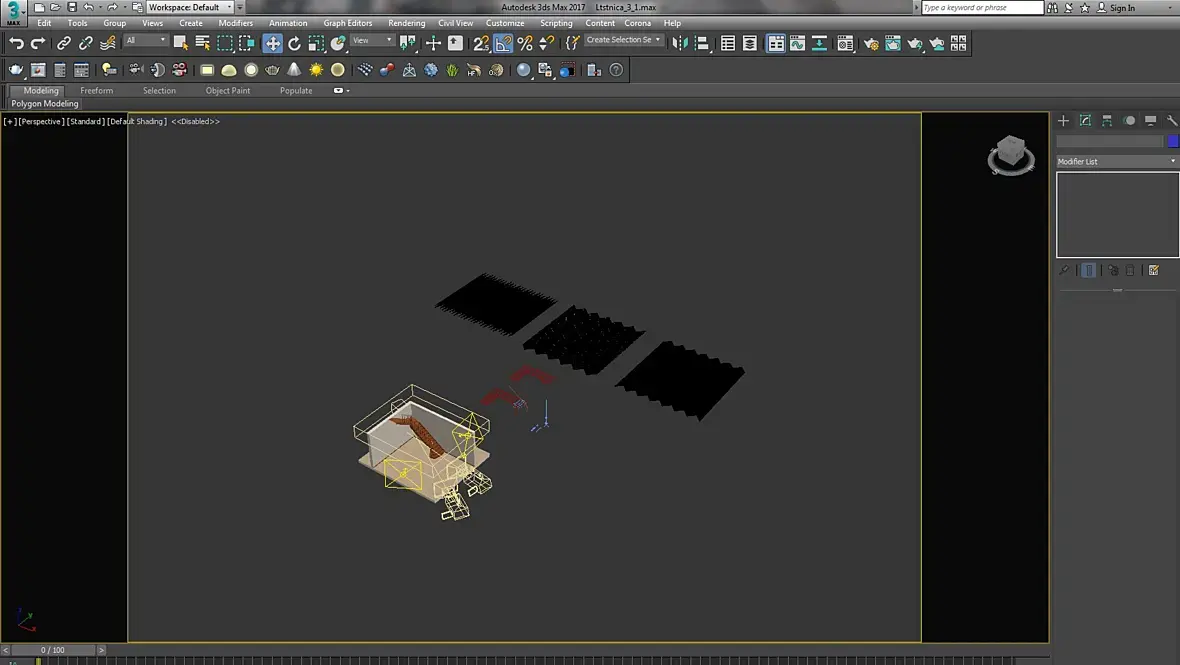Viewport: 1180px width, 665px height.
Task: Click the Select by Name icon
Action: (202, 43)
